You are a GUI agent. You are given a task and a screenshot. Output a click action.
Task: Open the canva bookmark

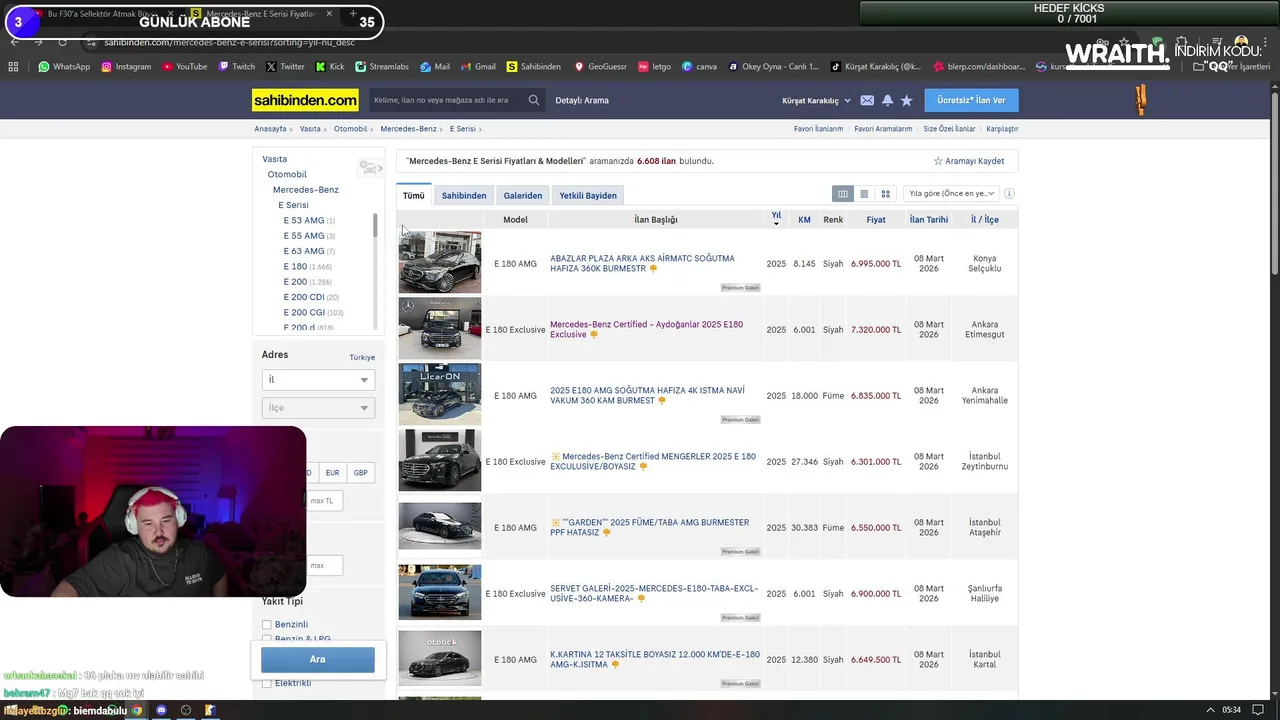pos(700,67)
